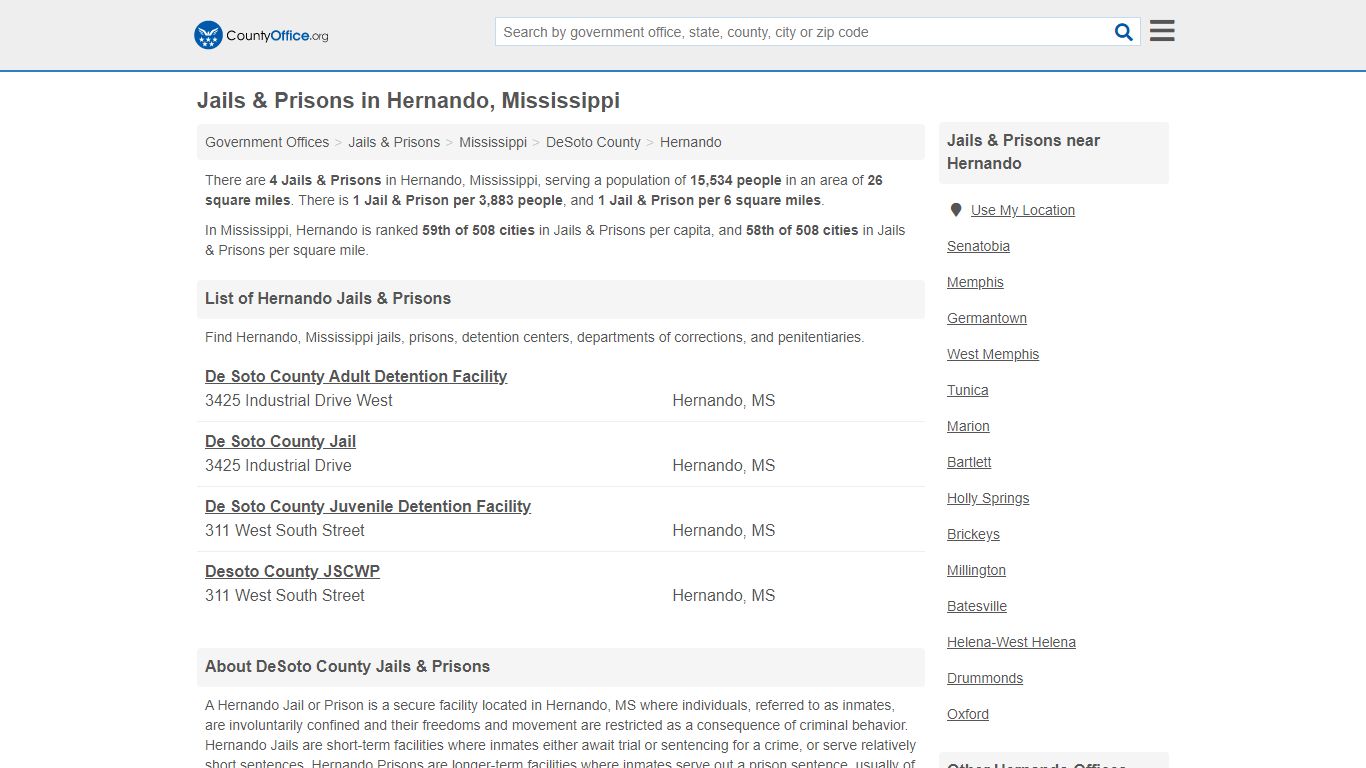Click '59th of 508 cities' ranking text

pyautogui.click(x=478, y=230)
